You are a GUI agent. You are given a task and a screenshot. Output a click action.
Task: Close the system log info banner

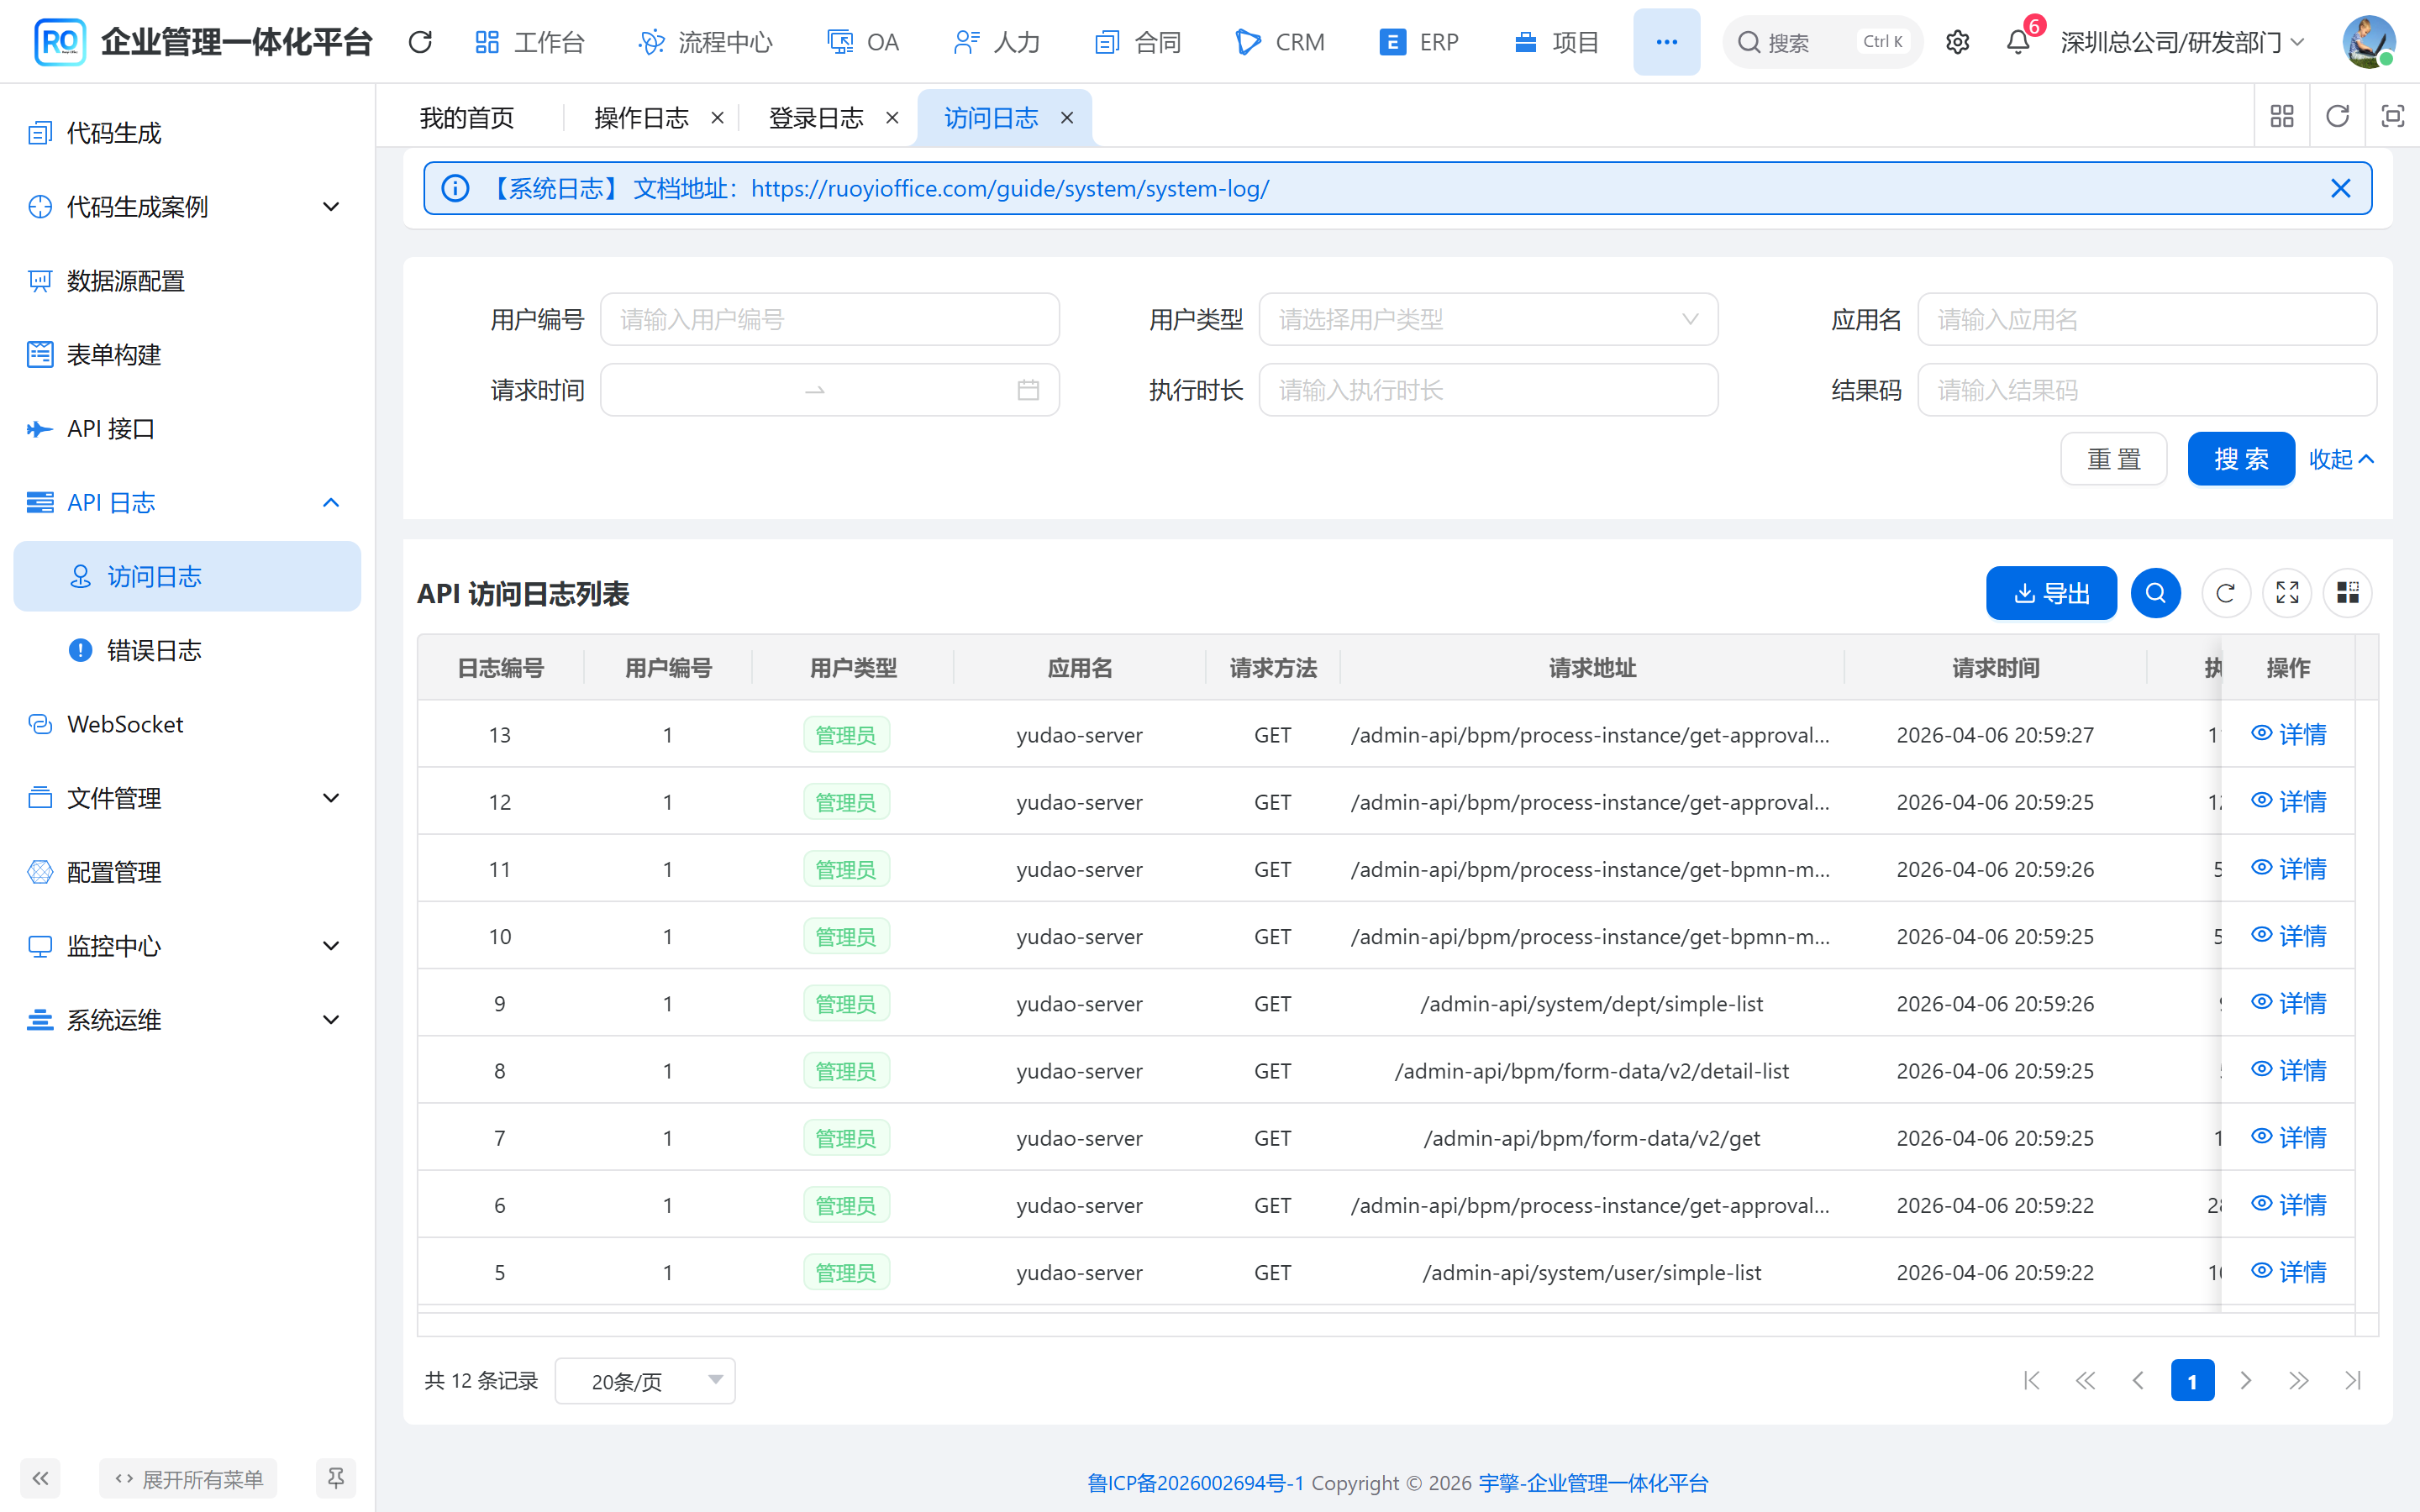[2340, 188]
